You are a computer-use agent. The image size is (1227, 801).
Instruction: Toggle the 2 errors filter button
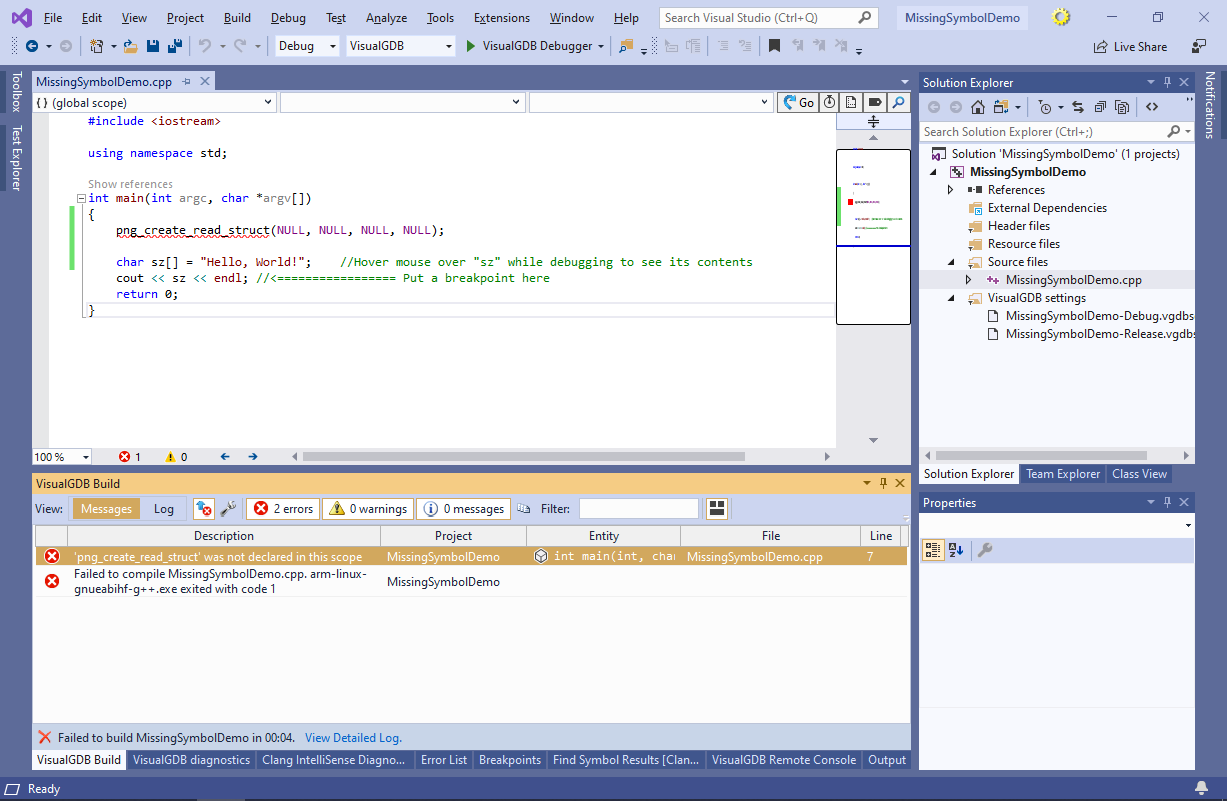point(283,508)
